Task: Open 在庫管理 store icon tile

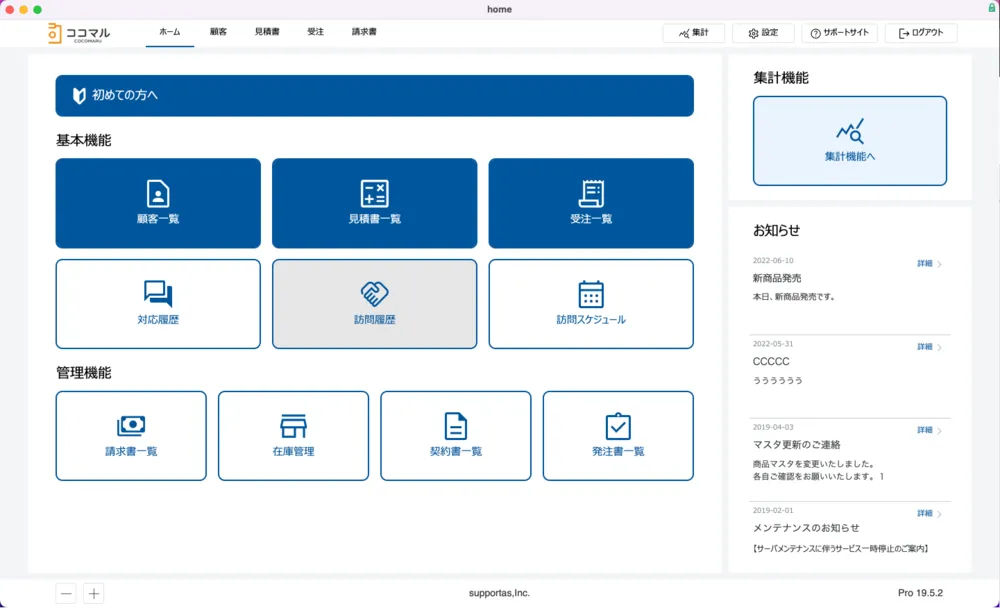Action: (x=293, y=436)
